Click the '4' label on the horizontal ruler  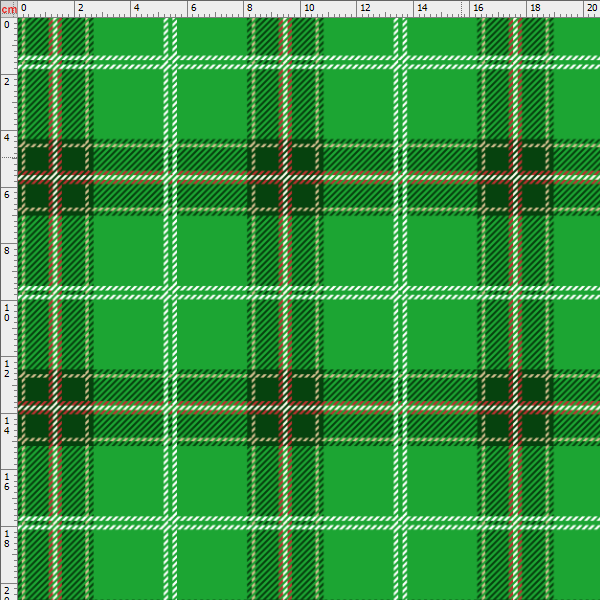point(137,8)
